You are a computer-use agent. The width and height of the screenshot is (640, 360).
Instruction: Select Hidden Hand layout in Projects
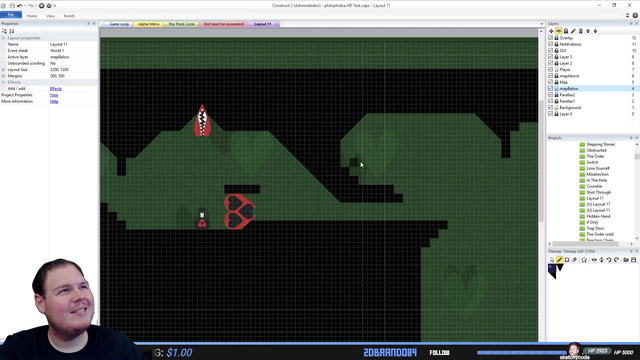click(598, 216)
